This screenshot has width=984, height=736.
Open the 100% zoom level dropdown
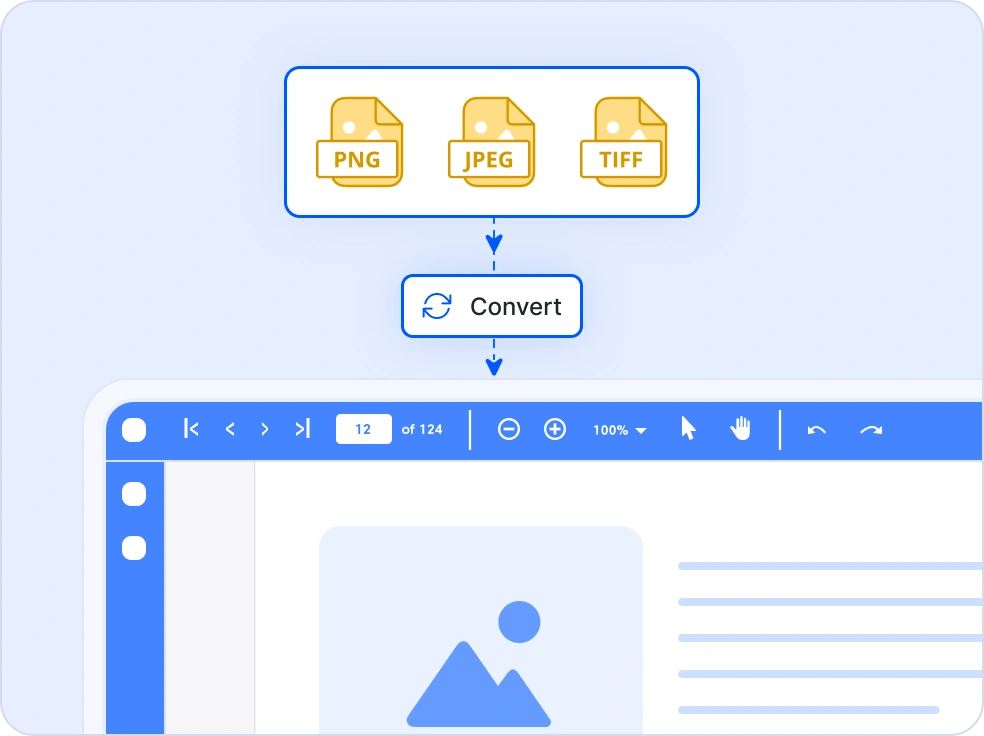618,430
